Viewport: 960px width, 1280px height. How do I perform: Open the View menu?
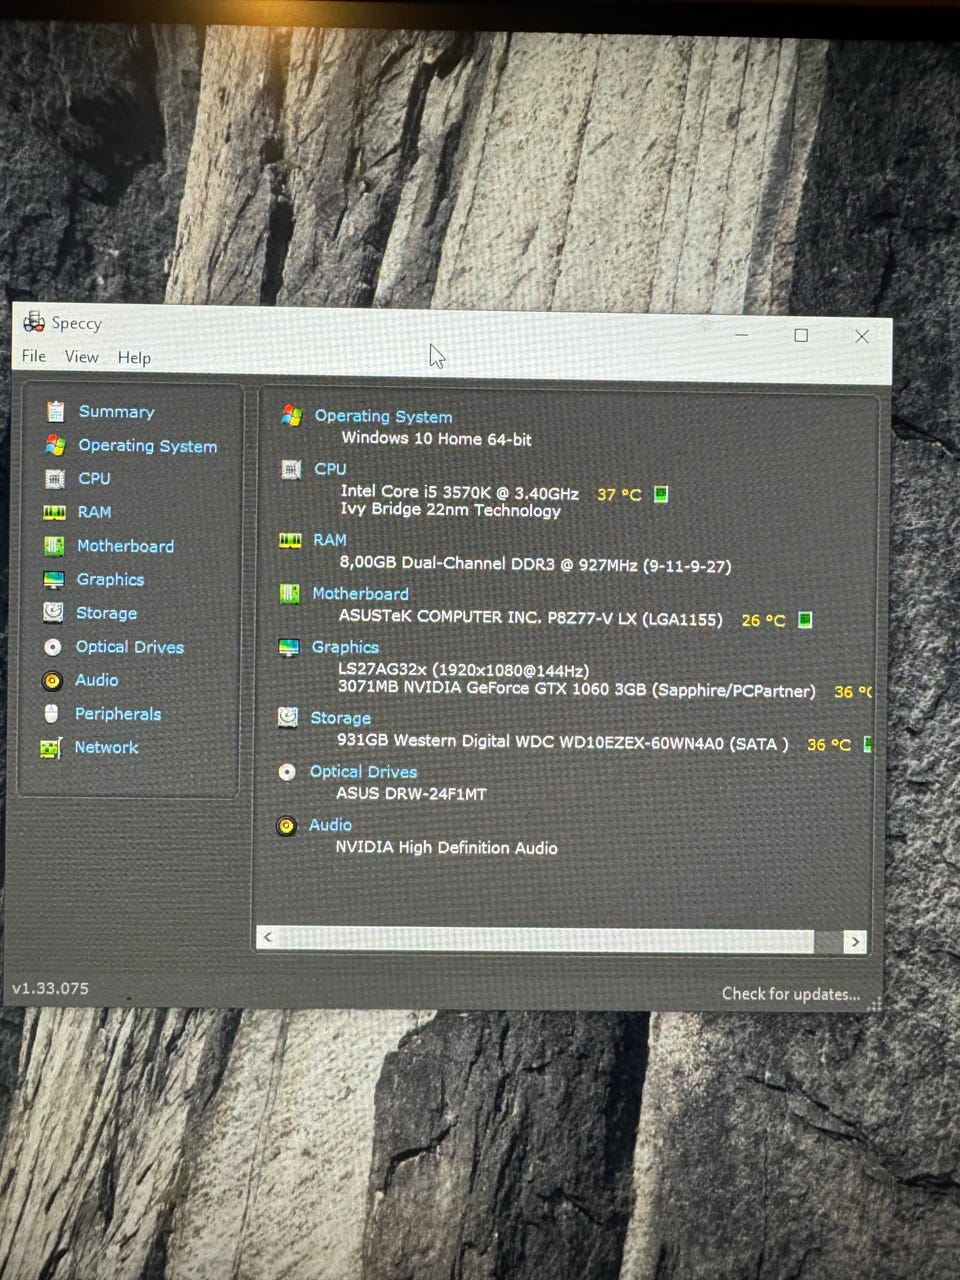point(82,357)
